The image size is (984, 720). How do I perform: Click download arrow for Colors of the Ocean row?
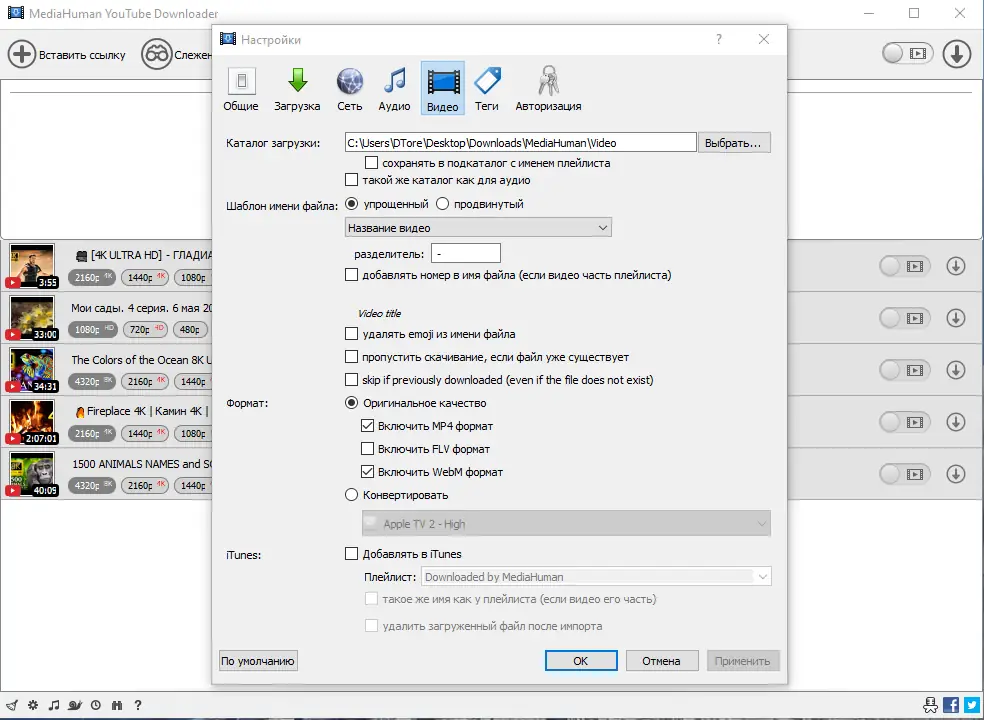(x=956, y=370)
